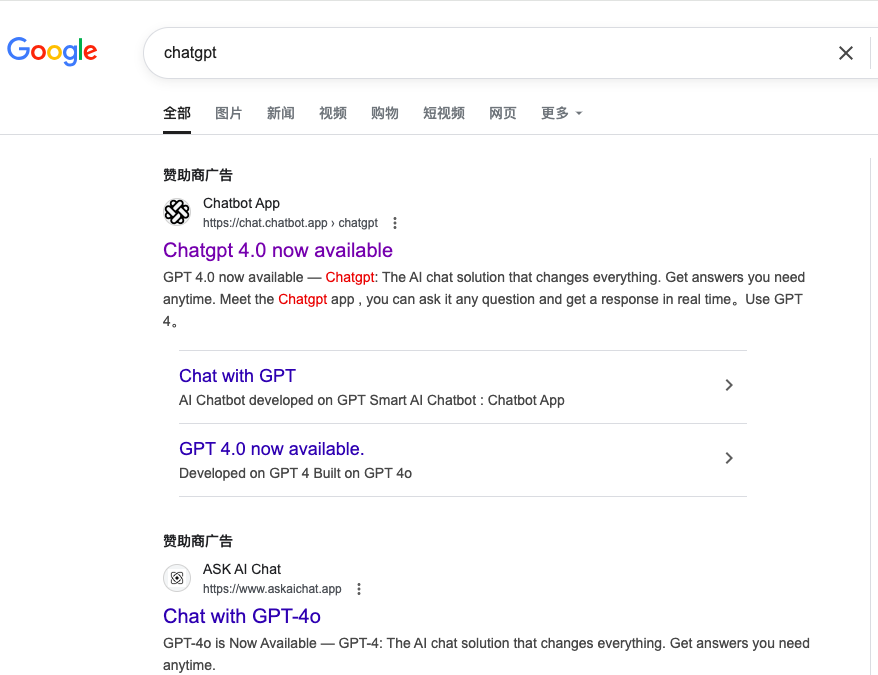Open three-dot menu beside chat.chatbot.app URL
The width and height of the screenshot is (878, 675).
[395, 223]
